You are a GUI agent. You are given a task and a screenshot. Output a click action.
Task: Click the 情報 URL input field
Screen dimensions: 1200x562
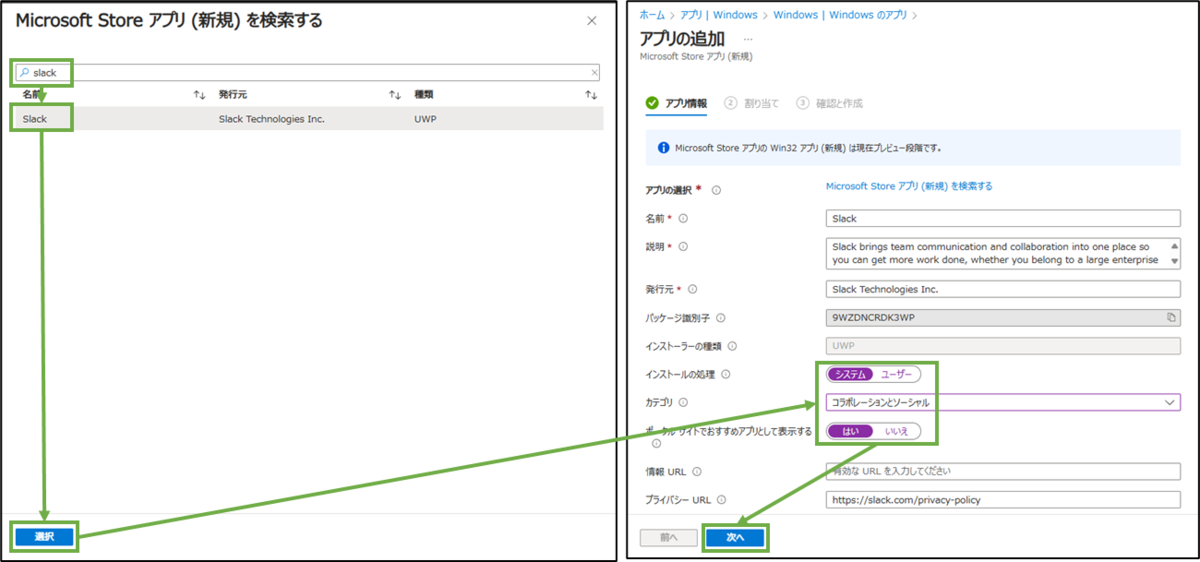pos(1003,471)
